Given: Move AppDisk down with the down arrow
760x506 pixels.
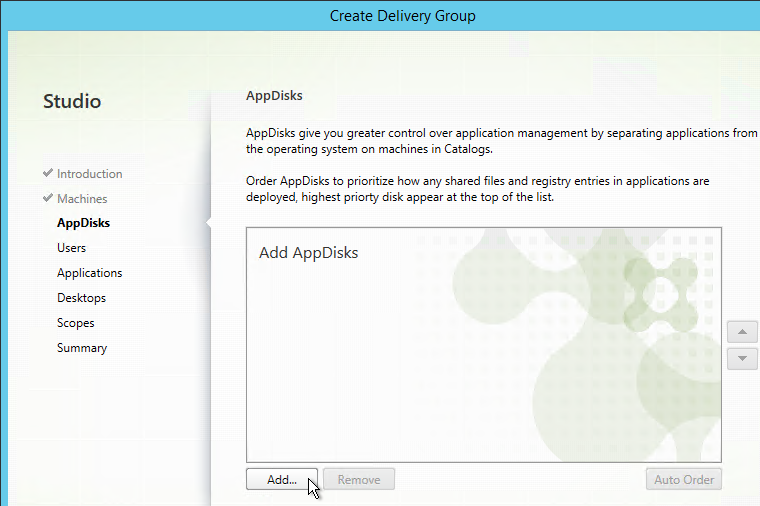Looking at the screenshot, I should point(742,359).
